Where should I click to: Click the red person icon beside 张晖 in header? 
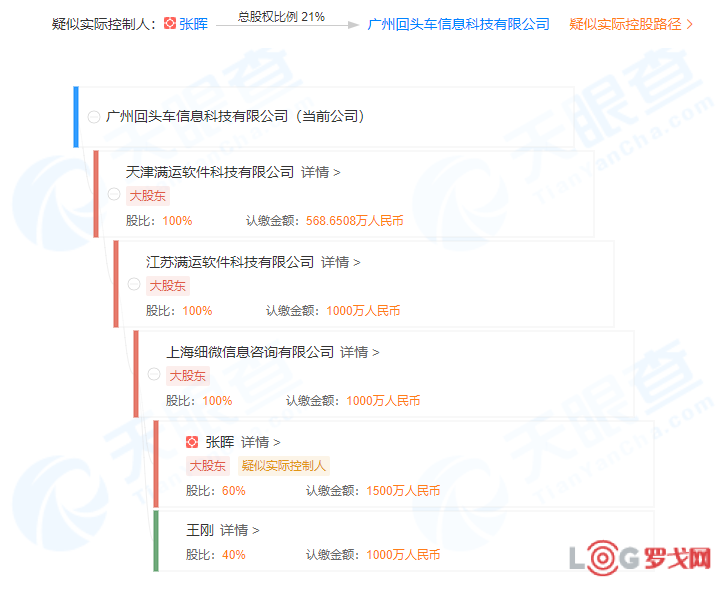[169, 24]
